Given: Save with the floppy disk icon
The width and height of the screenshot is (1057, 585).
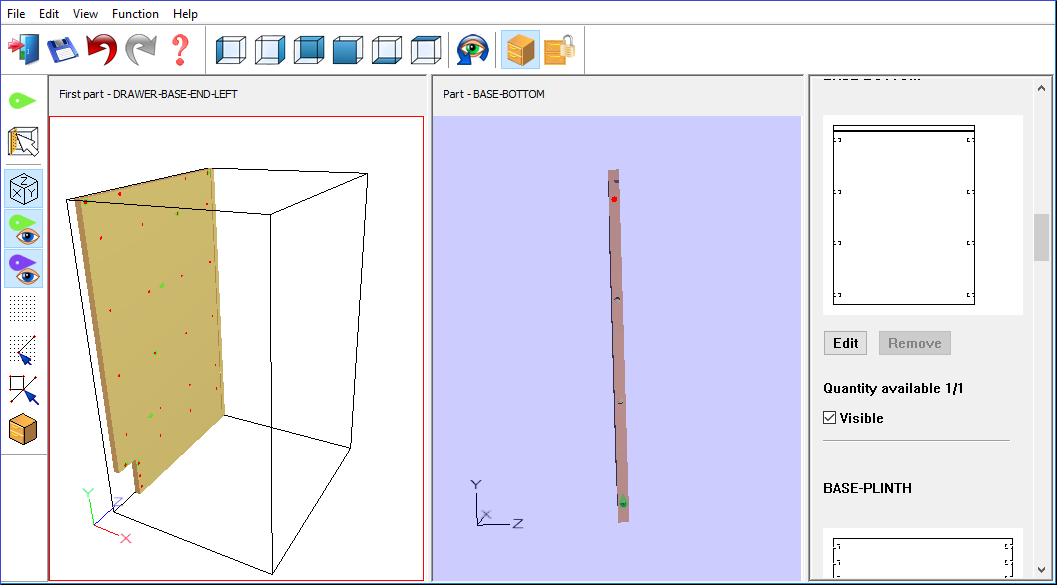Looking at the screenshot, I should click(62, 50).
